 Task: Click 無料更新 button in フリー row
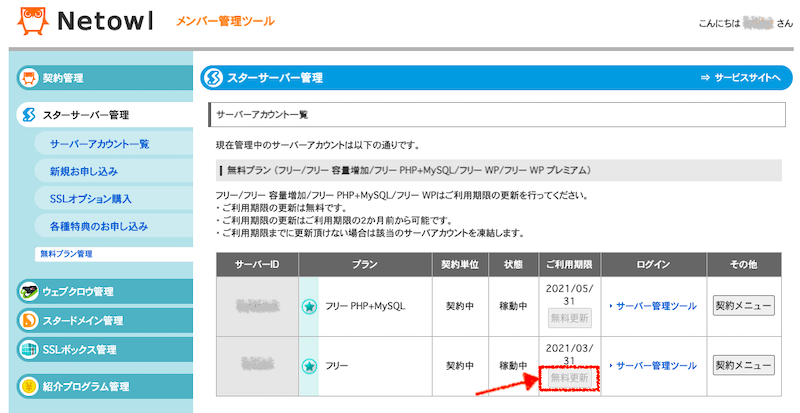point(570,378)
